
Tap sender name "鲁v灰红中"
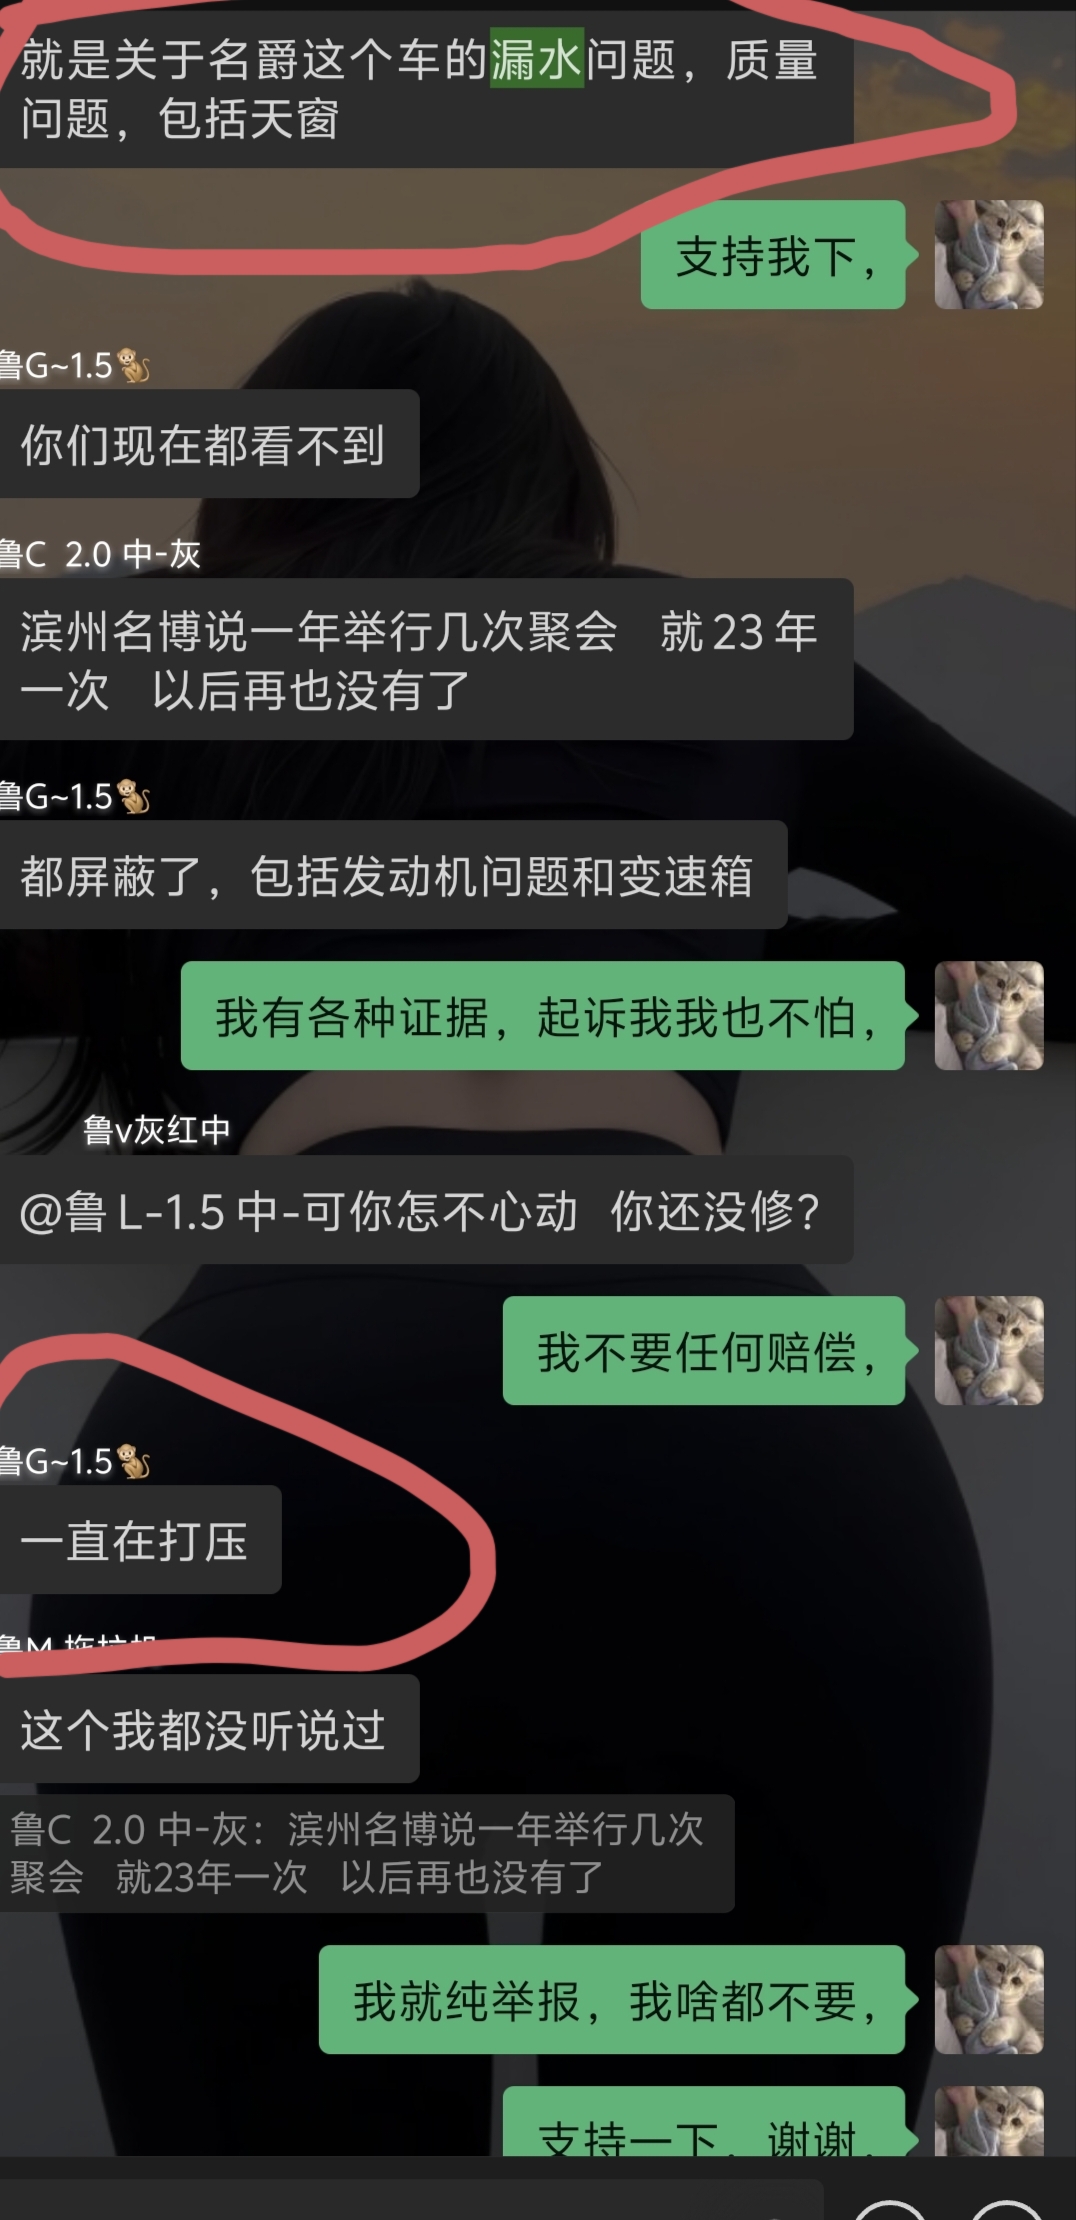coord(156,1130)
